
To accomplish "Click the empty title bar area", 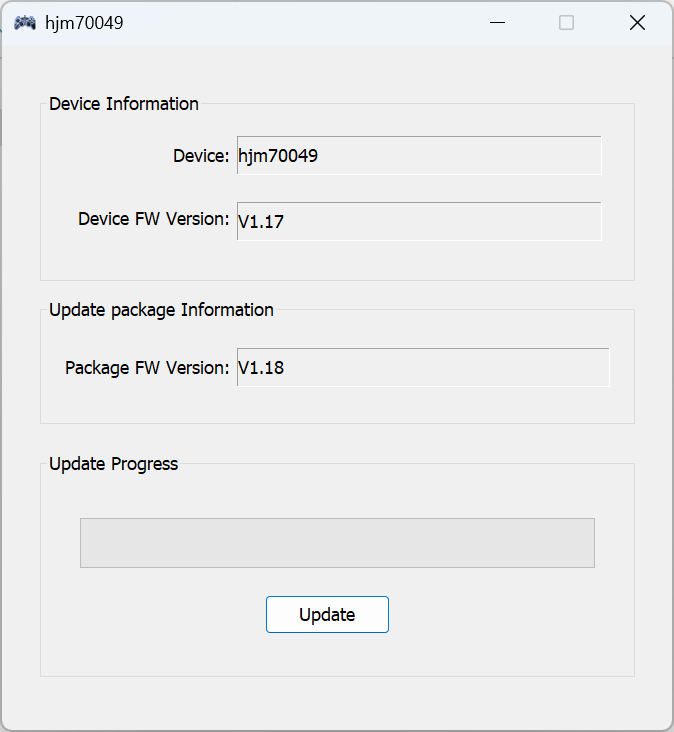I will pyautogui.click(x=300, y=22).
